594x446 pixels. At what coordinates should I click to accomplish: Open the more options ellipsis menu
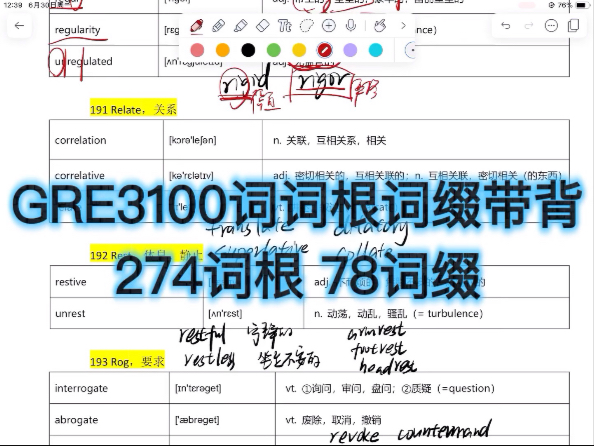pyautogui.click(x=551, y=26)
